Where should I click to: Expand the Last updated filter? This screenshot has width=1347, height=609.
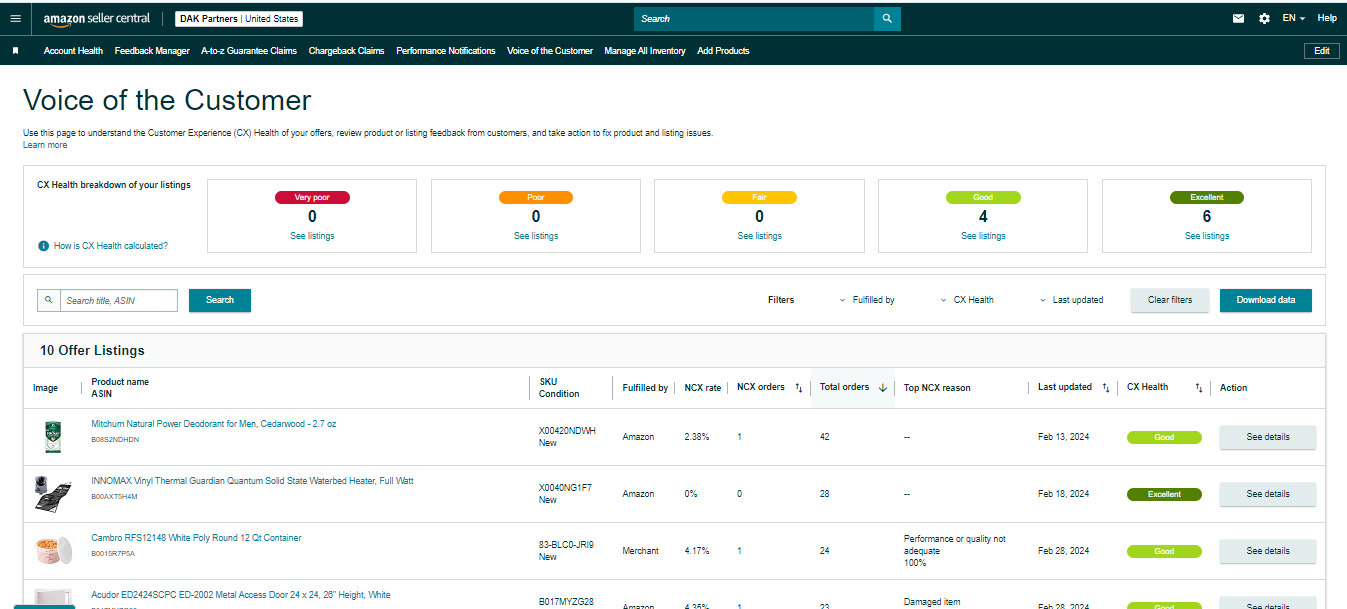coord(1071,300)
